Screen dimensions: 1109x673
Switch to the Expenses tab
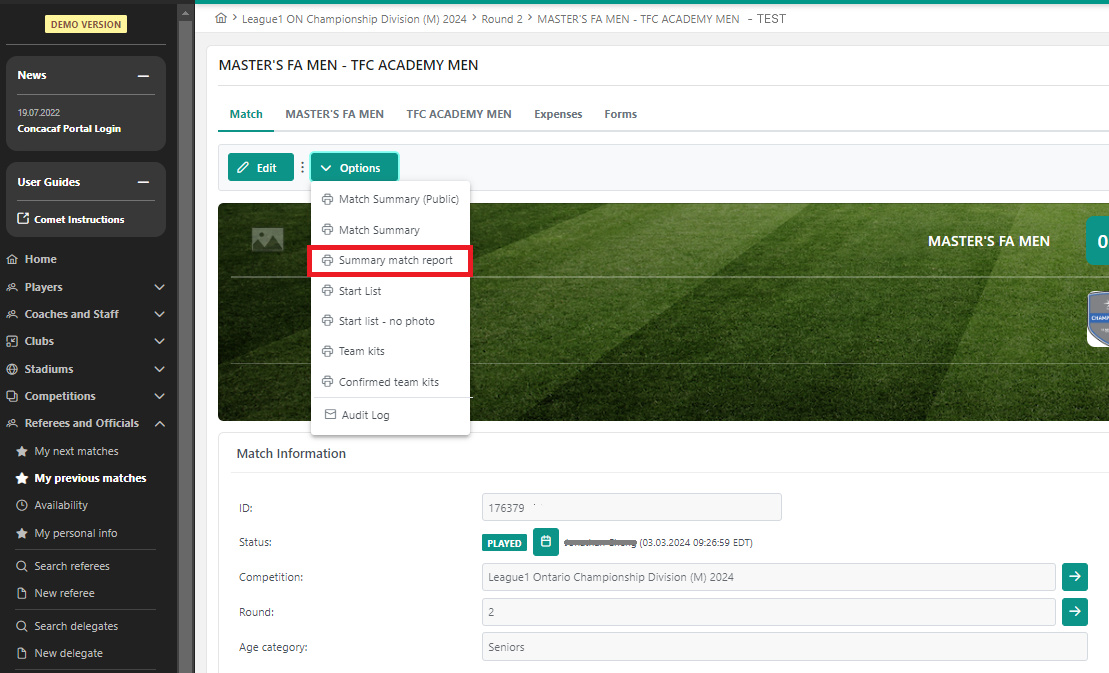[558, 114]
